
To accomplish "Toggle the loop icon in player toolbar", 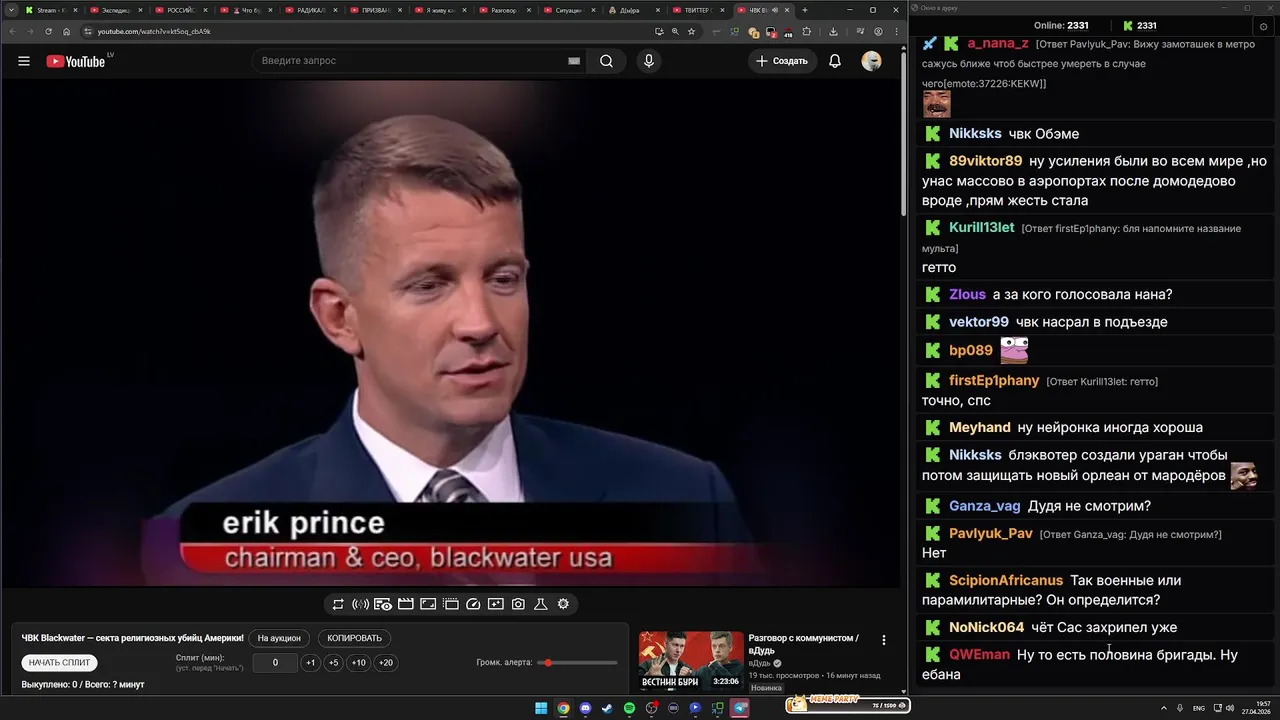I will pyautogui.click(x=338, y=604).
